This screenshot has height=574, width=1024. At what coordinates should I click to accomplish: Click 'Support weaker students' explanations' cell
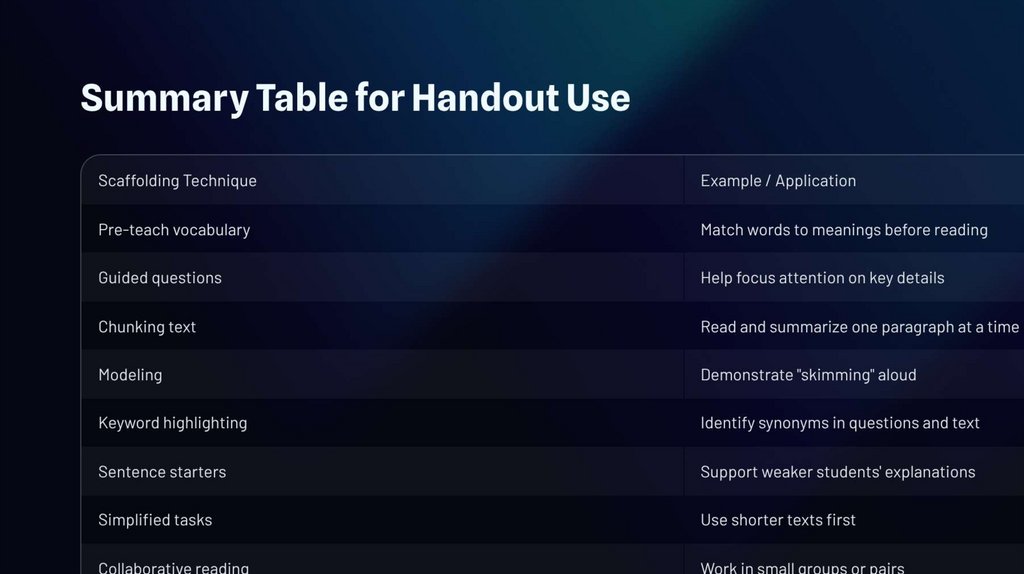837,472
